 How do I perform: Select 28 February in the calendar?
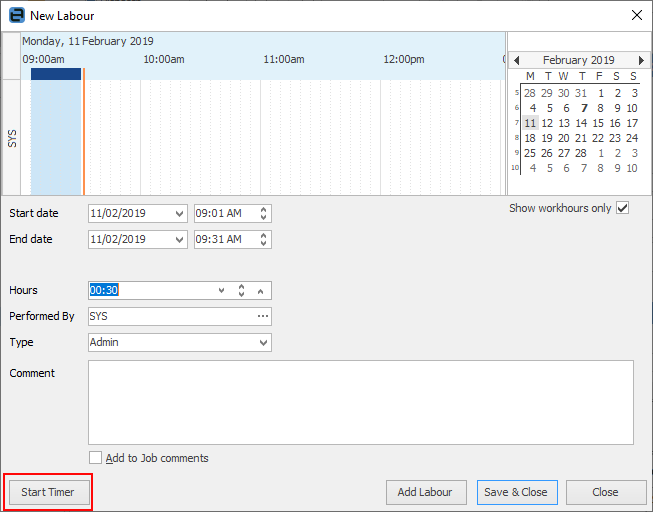581,153
